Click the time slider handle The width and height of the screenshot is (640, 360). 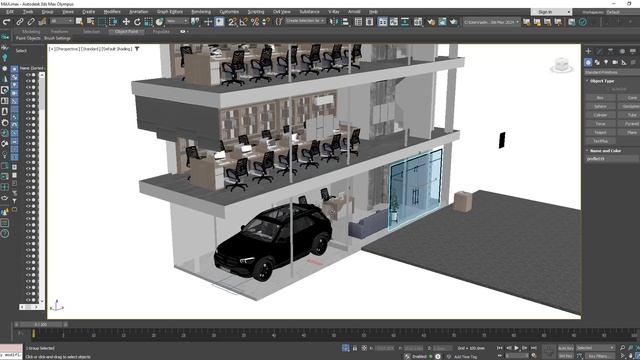(40, 324)
